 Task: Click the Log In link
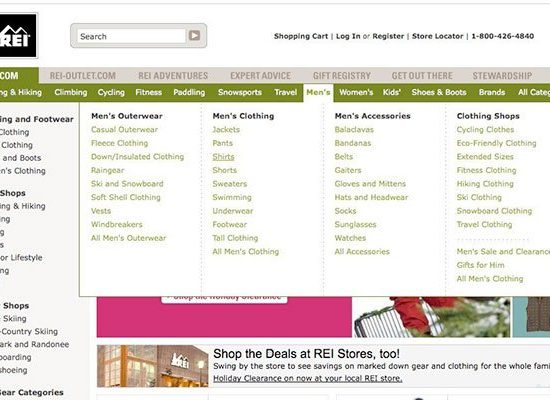[x=348, y=36]
